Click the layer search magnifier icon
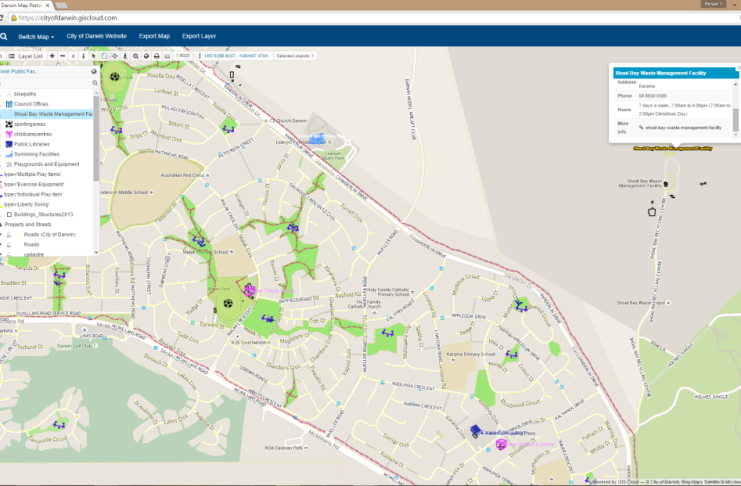741x486 pixels. click(95, 83)
